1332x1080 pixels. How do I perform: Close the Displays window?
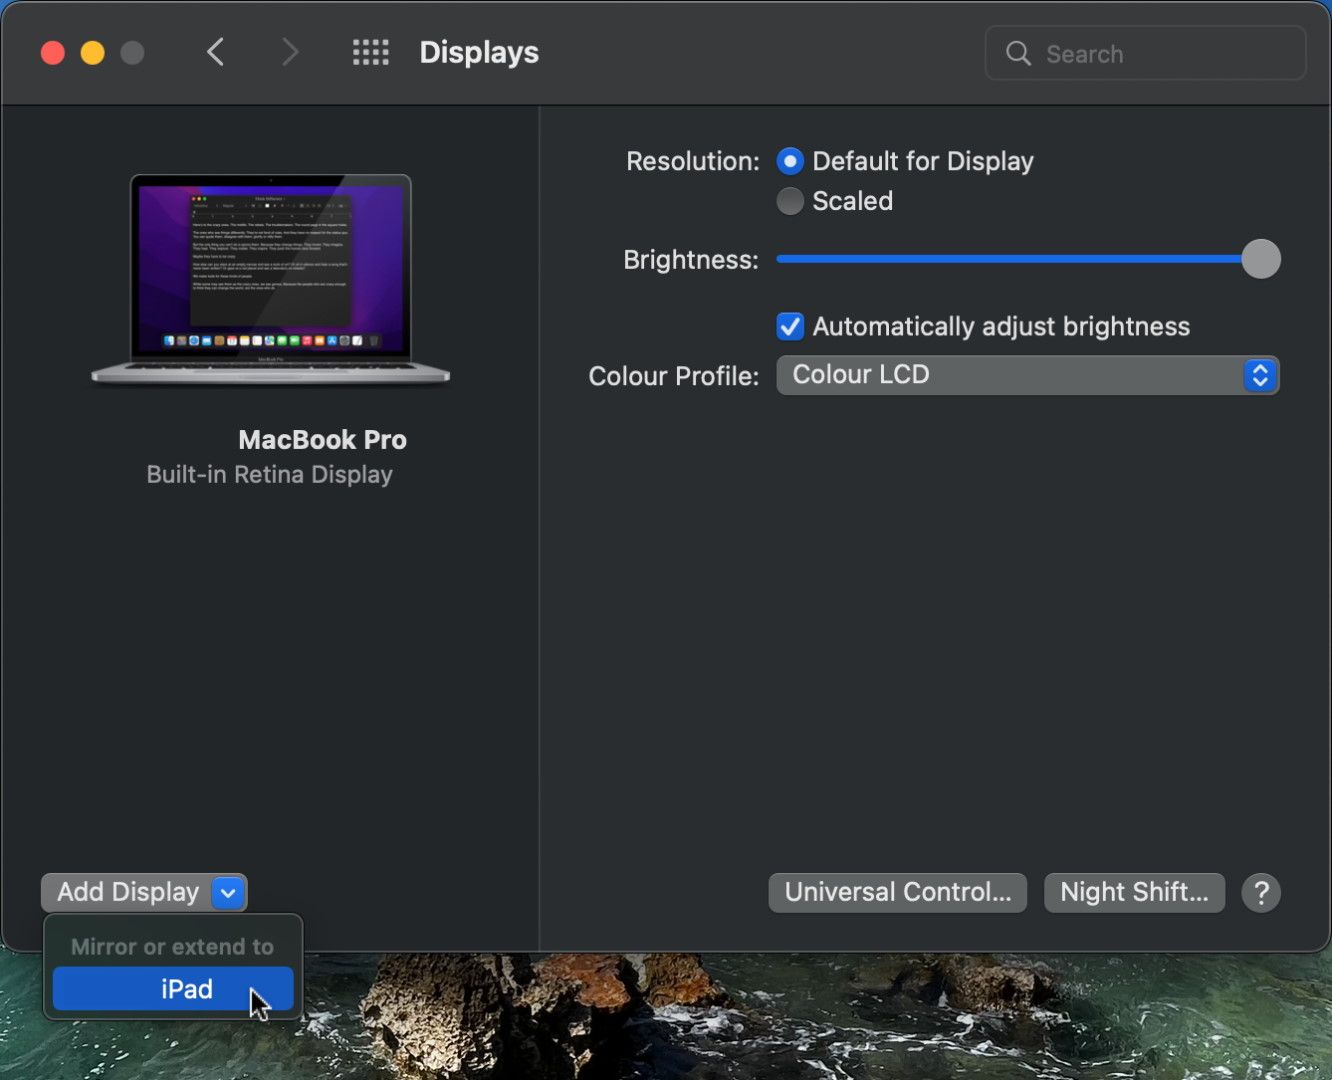click(x=53, y=53)
